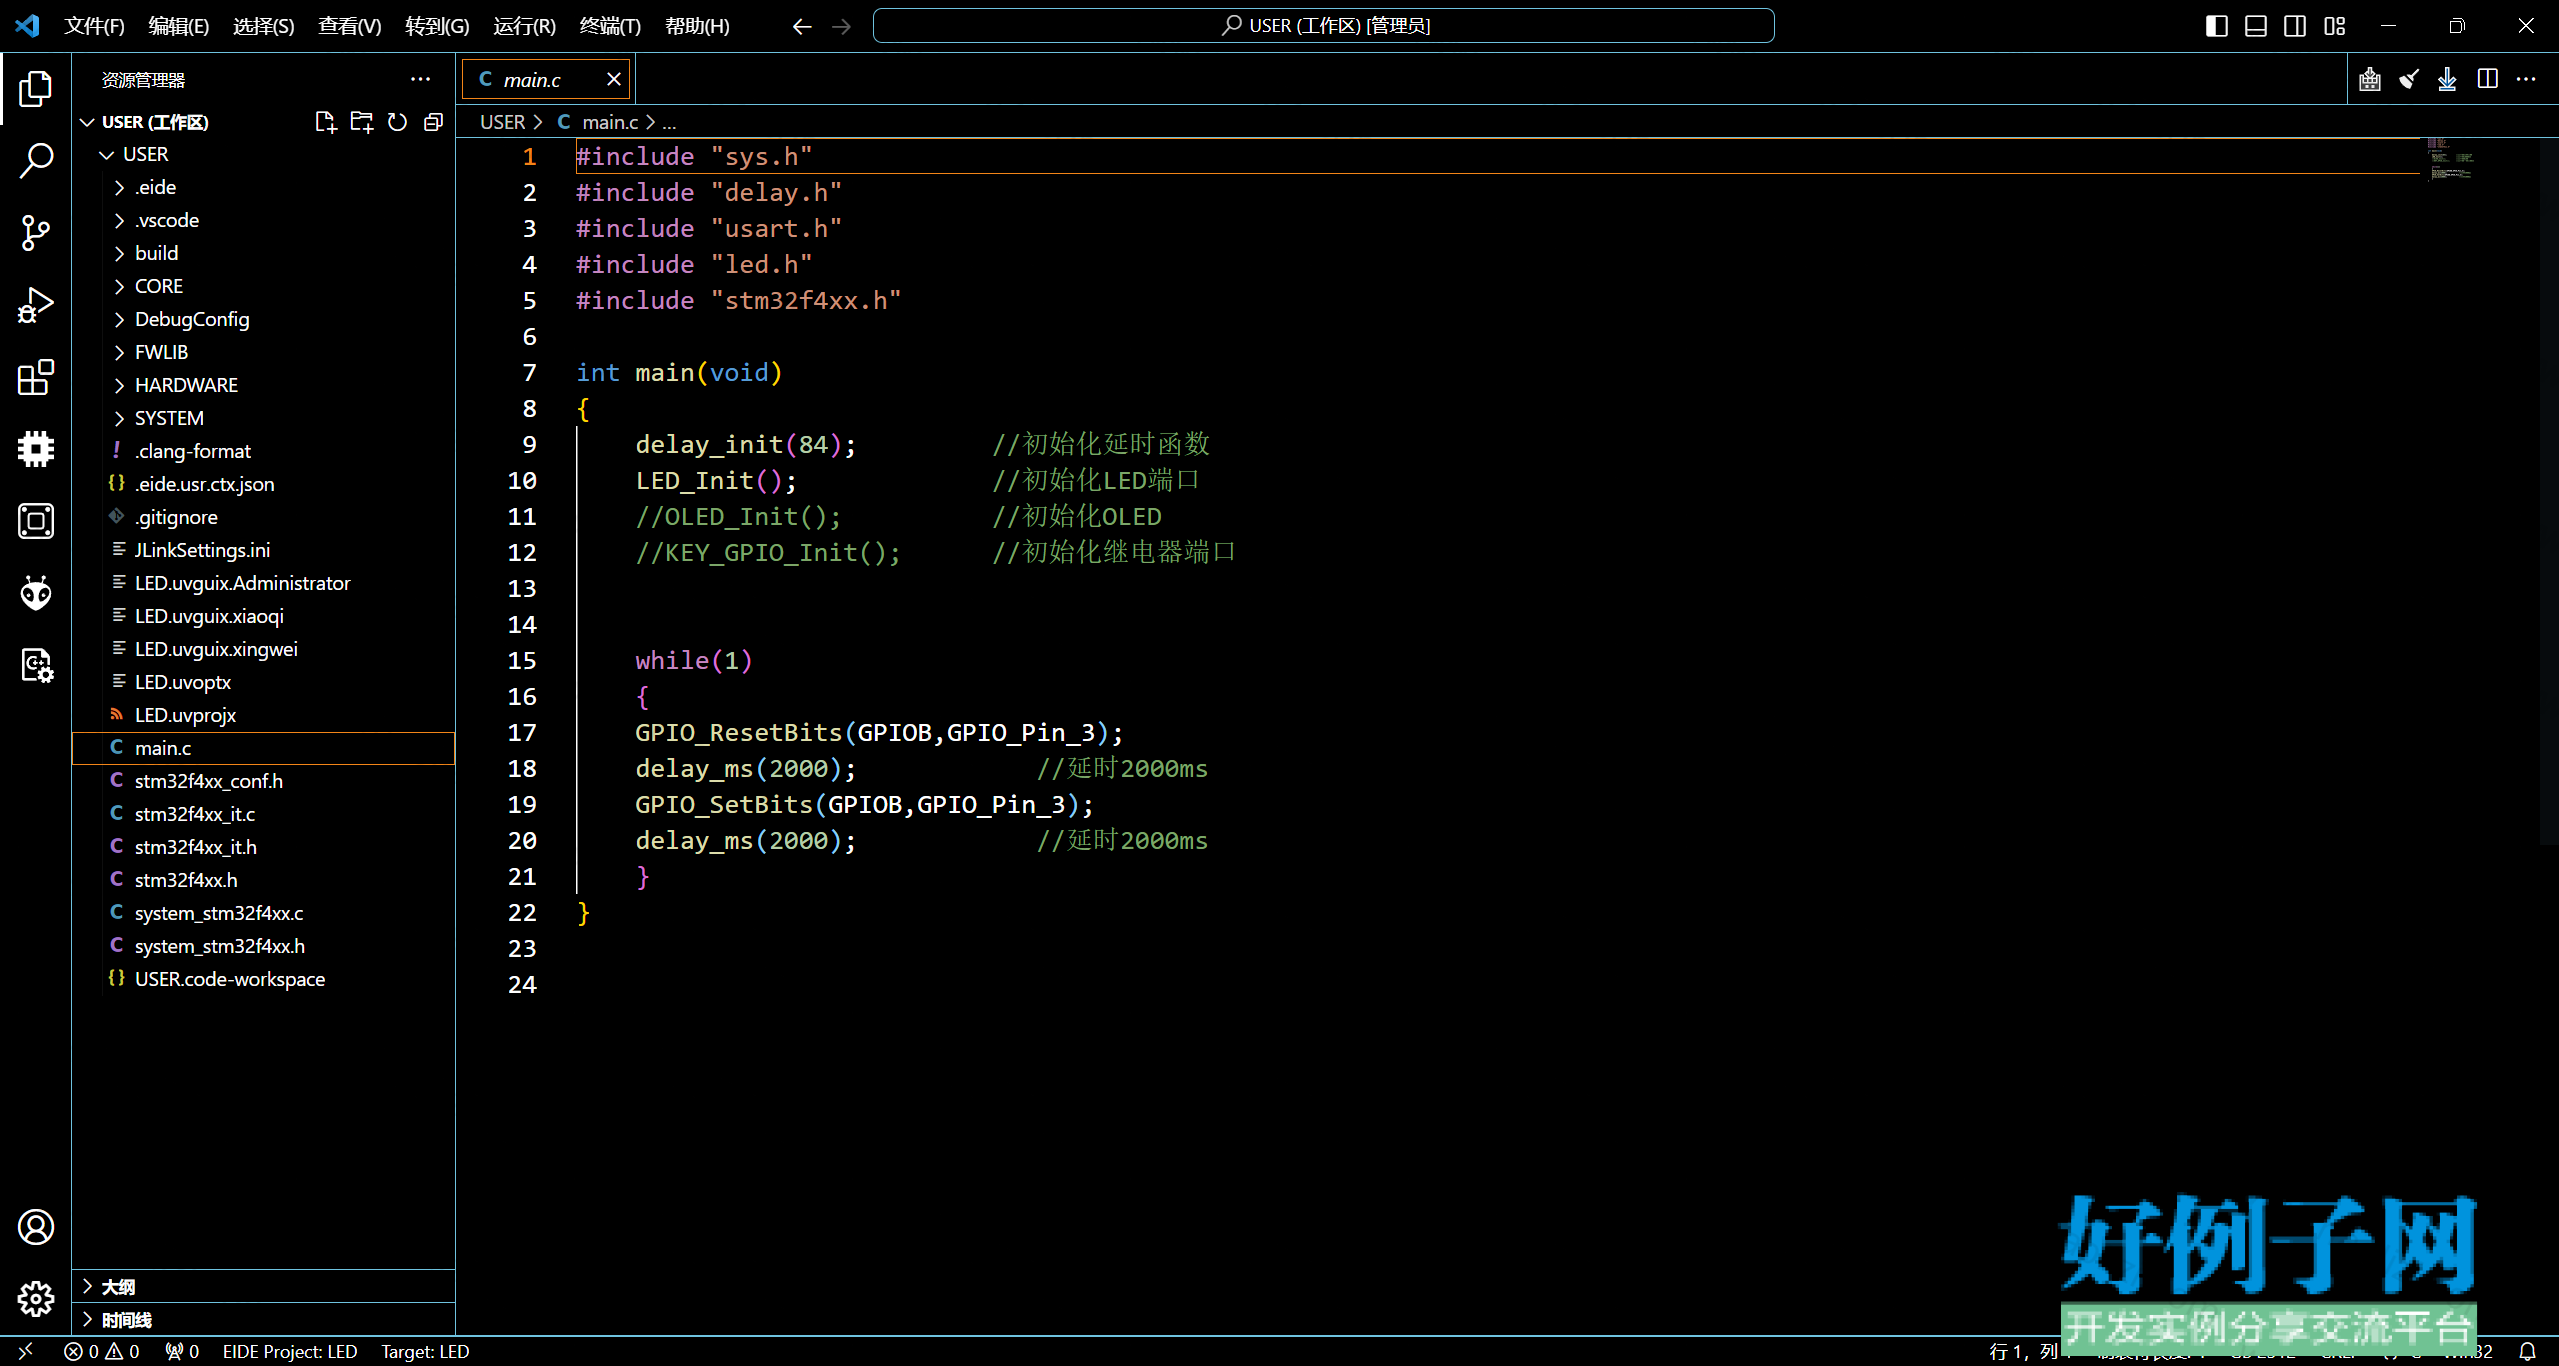The width and height of the screenshot is (2559, 1366).
Task: Open the Source Control view icon
Action: 36,233
